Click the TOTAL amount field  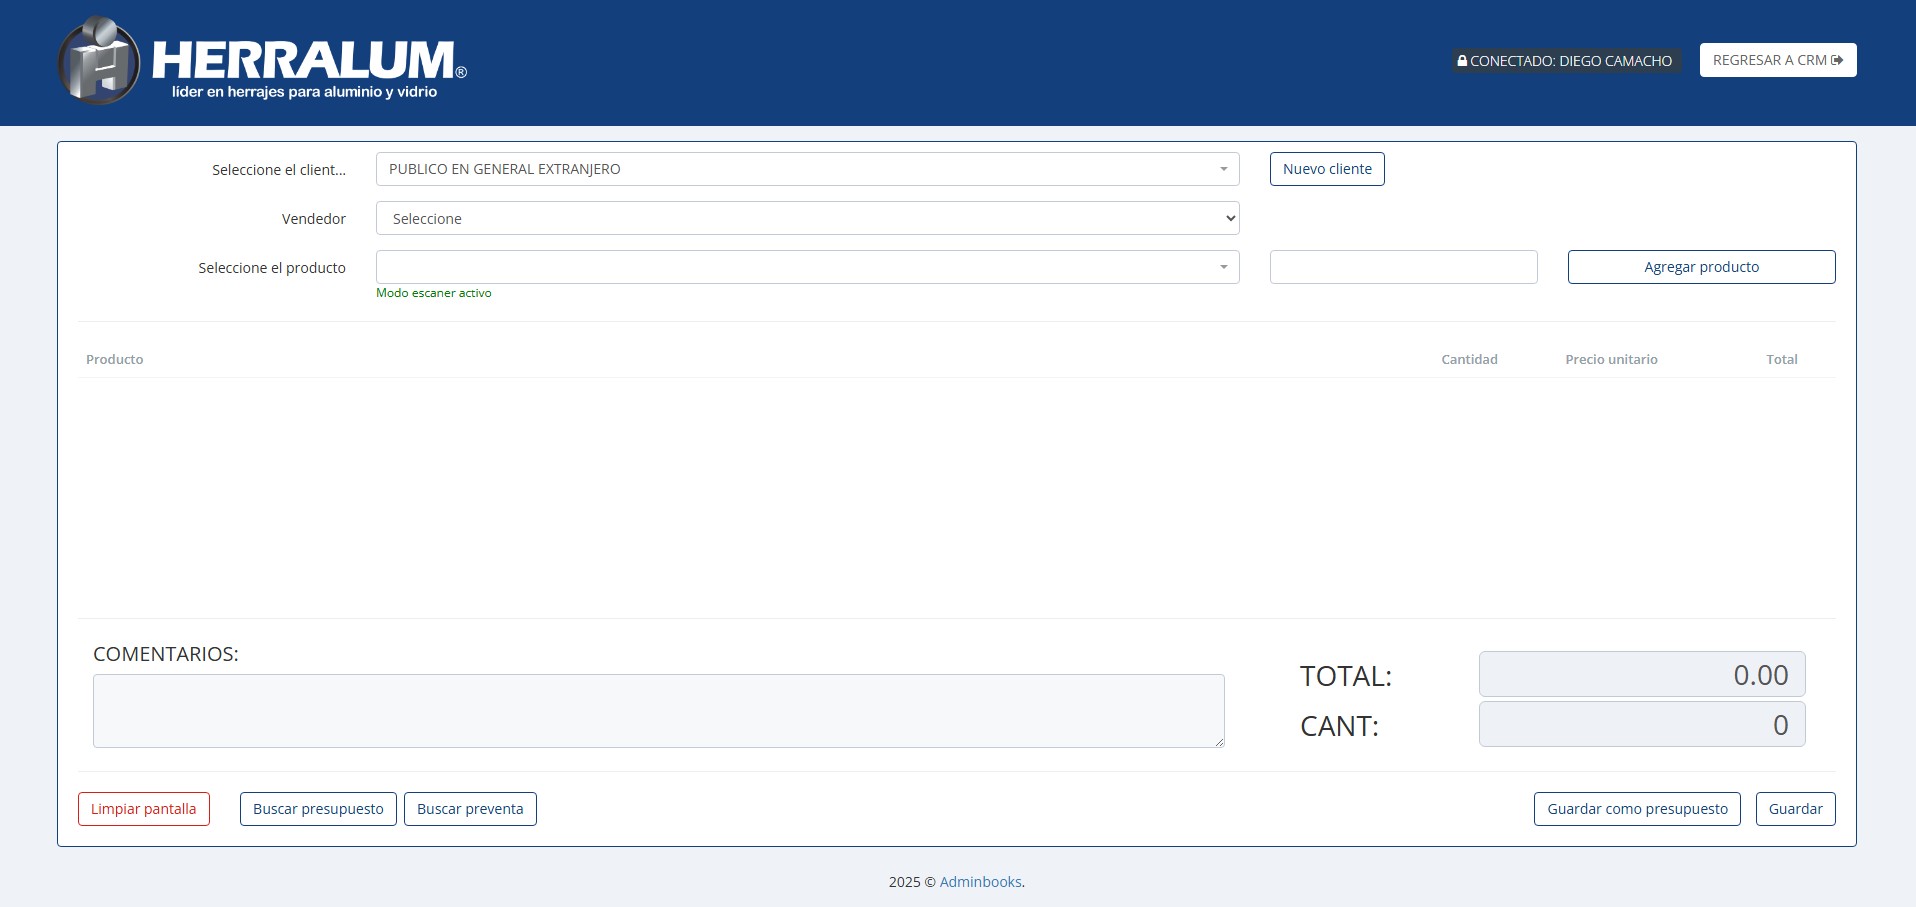click(x=1641, y=674)
